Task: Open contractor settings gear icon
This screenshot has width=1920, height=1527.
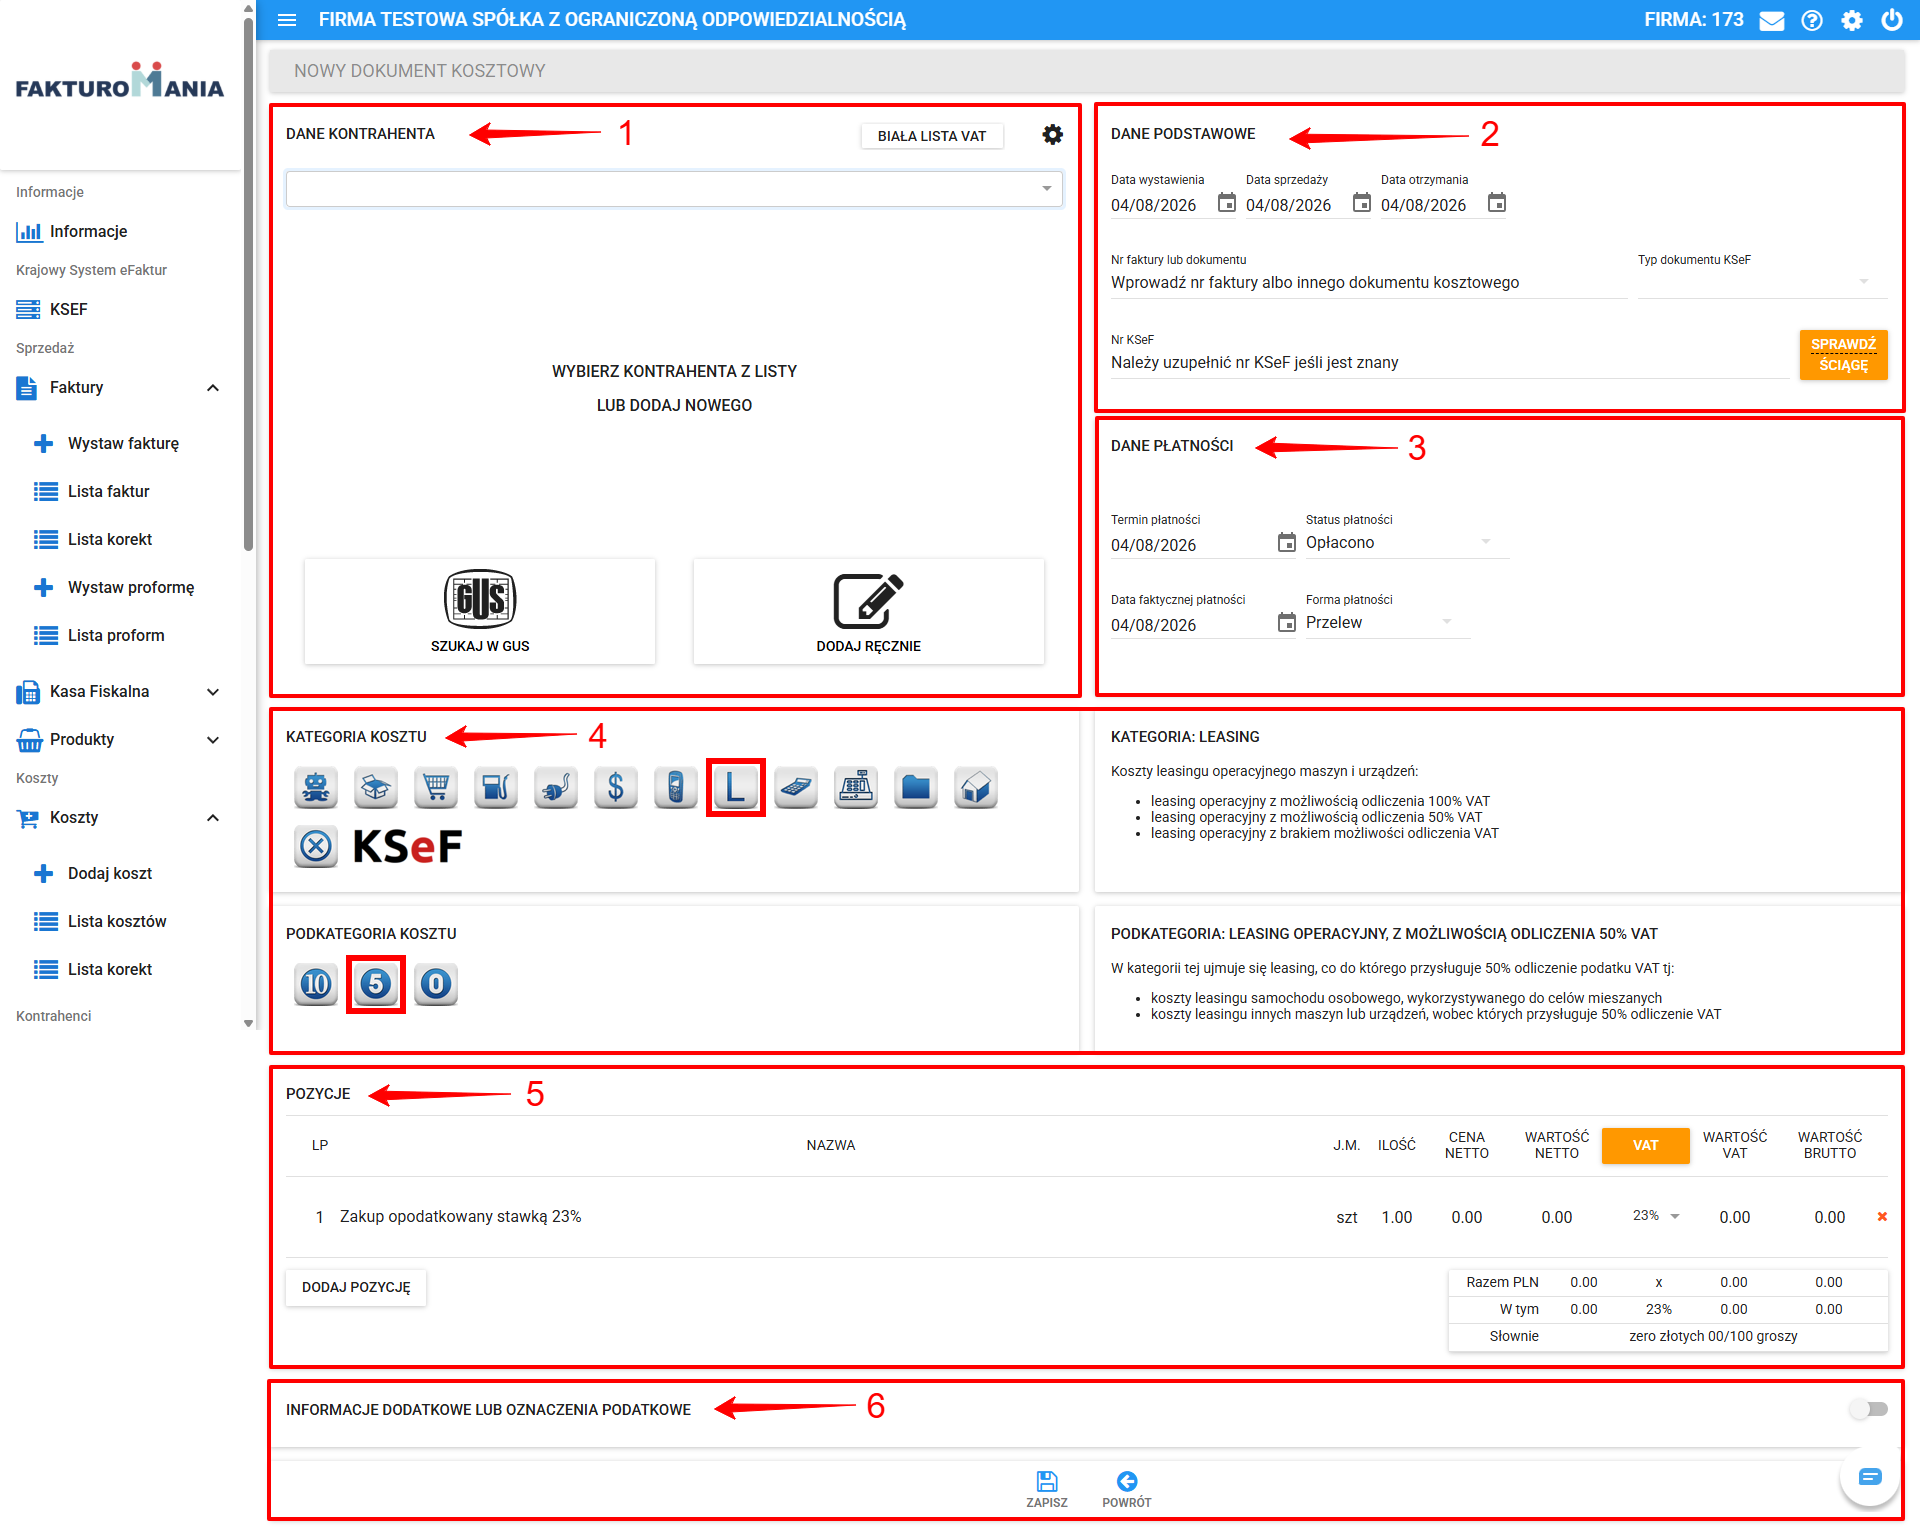Action: tap(1053, 135)
